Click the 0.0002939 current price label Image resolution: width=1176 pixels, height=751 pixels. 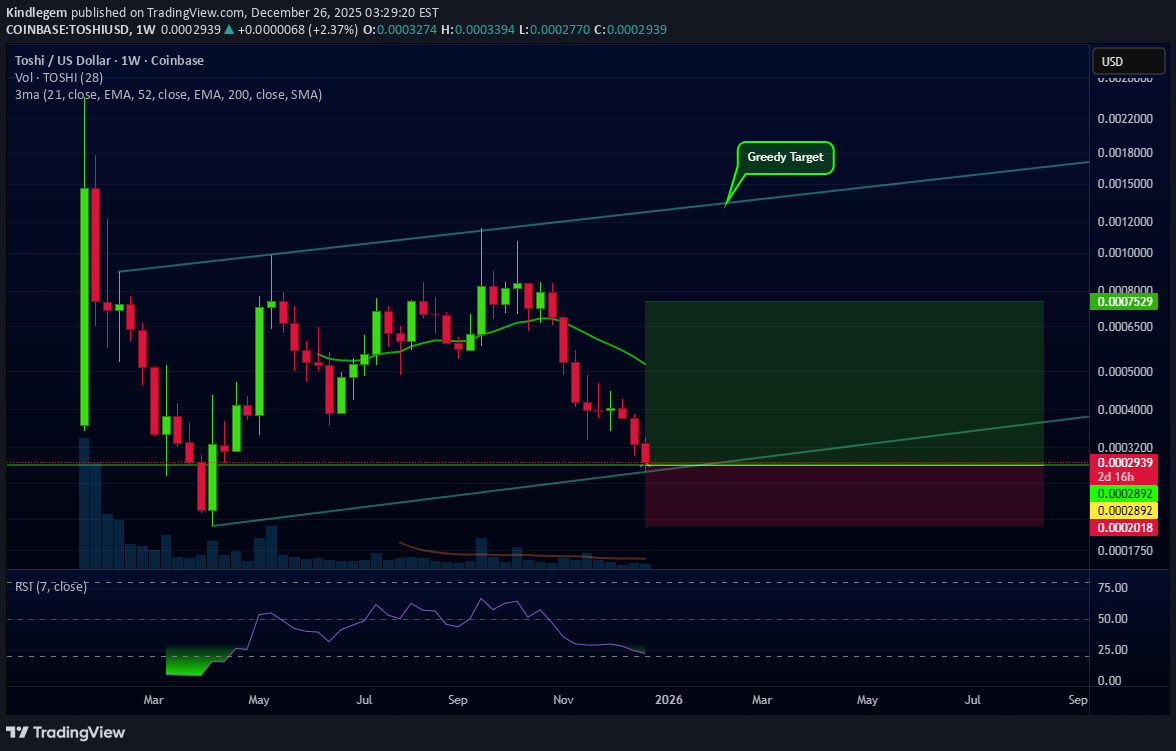tap(1124, 463)
